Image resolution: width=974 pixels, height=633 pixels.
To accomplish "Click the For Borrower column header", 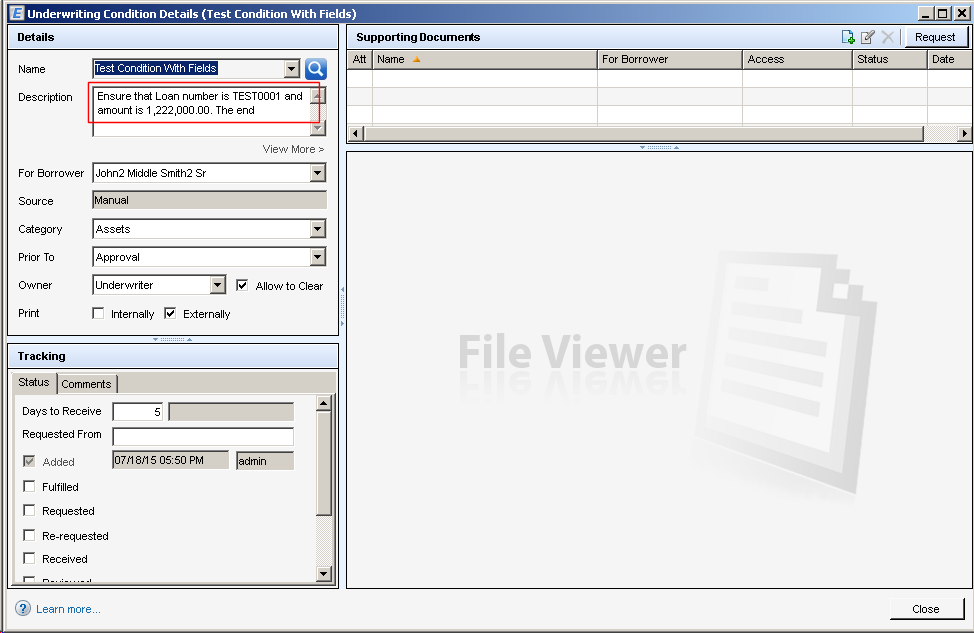I will [670, 60].
